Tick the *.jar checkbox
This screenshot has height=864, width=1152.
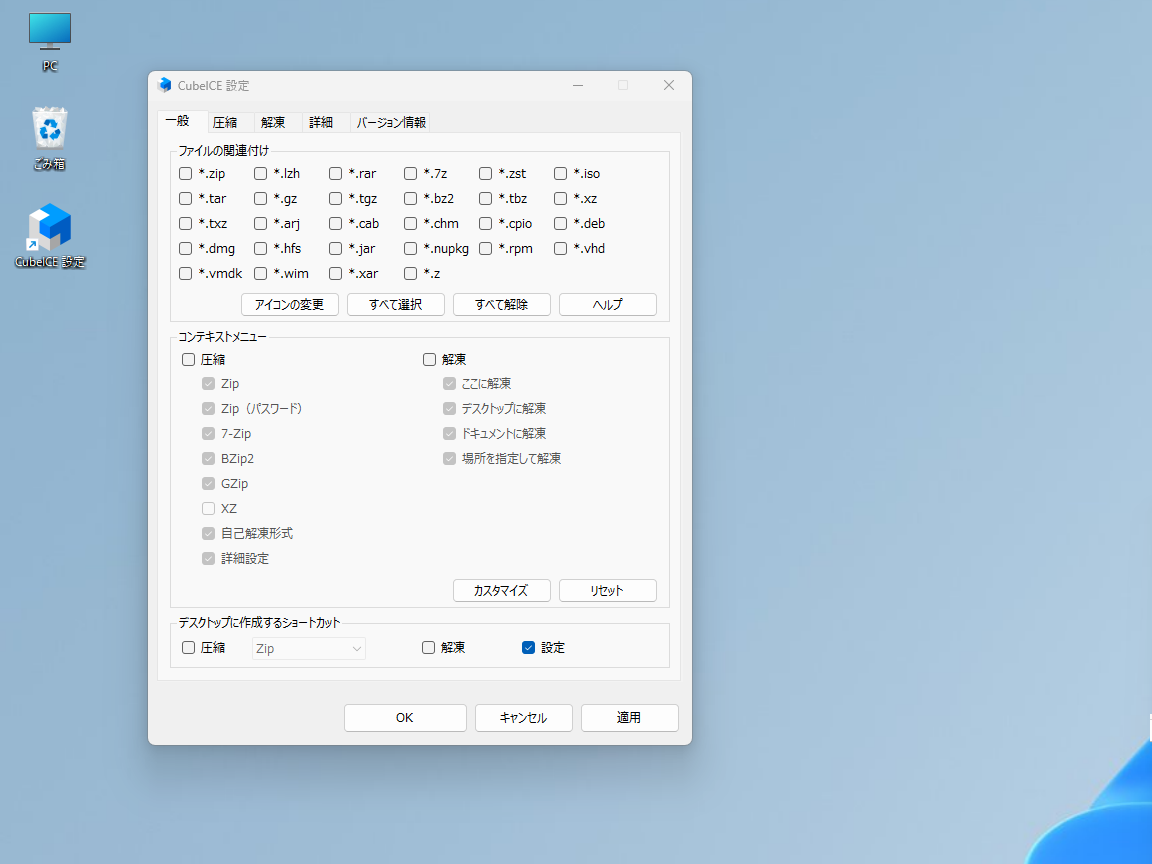coord(335,248)
